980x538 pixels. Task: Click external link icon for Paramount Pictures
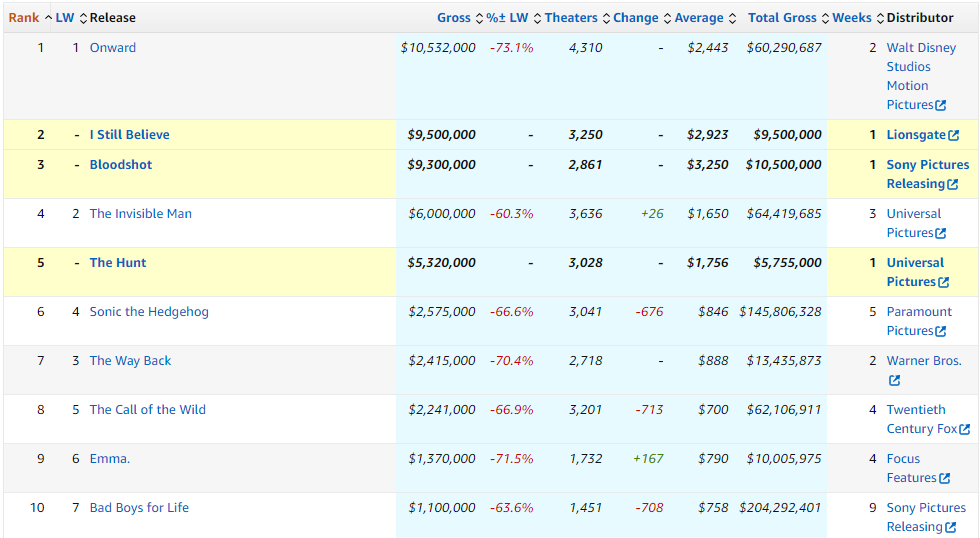click(x=940, y=332)
